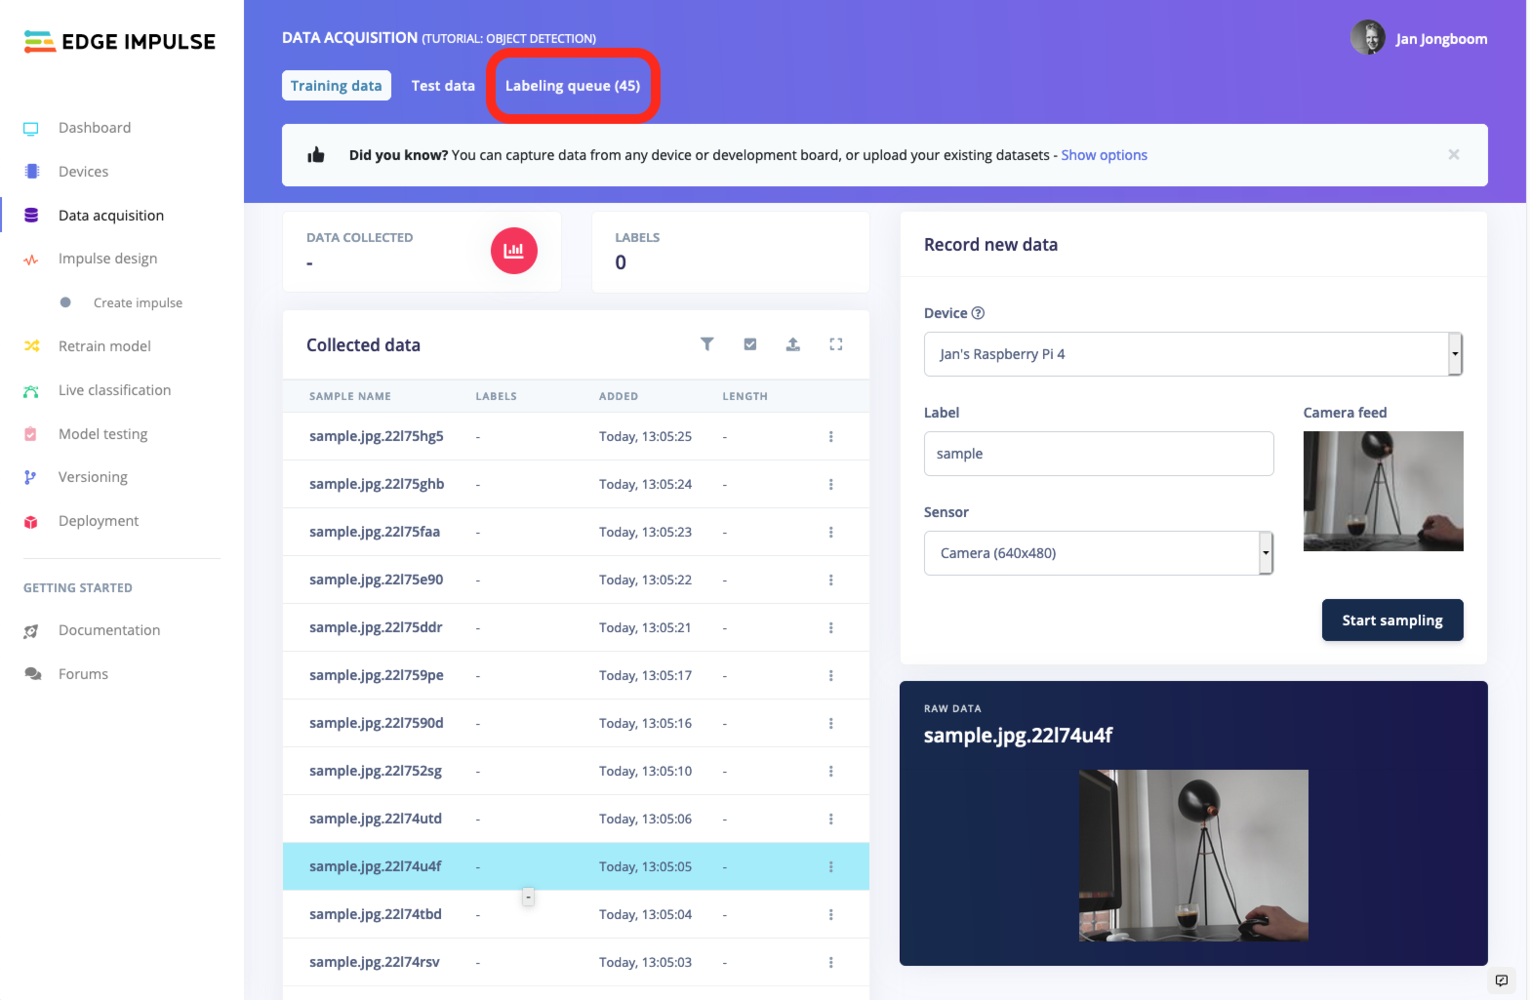Viewport: 1530px width, 1000px height.
Task: Open the filter icon in Collected data
Action: (x=707, y=344)
